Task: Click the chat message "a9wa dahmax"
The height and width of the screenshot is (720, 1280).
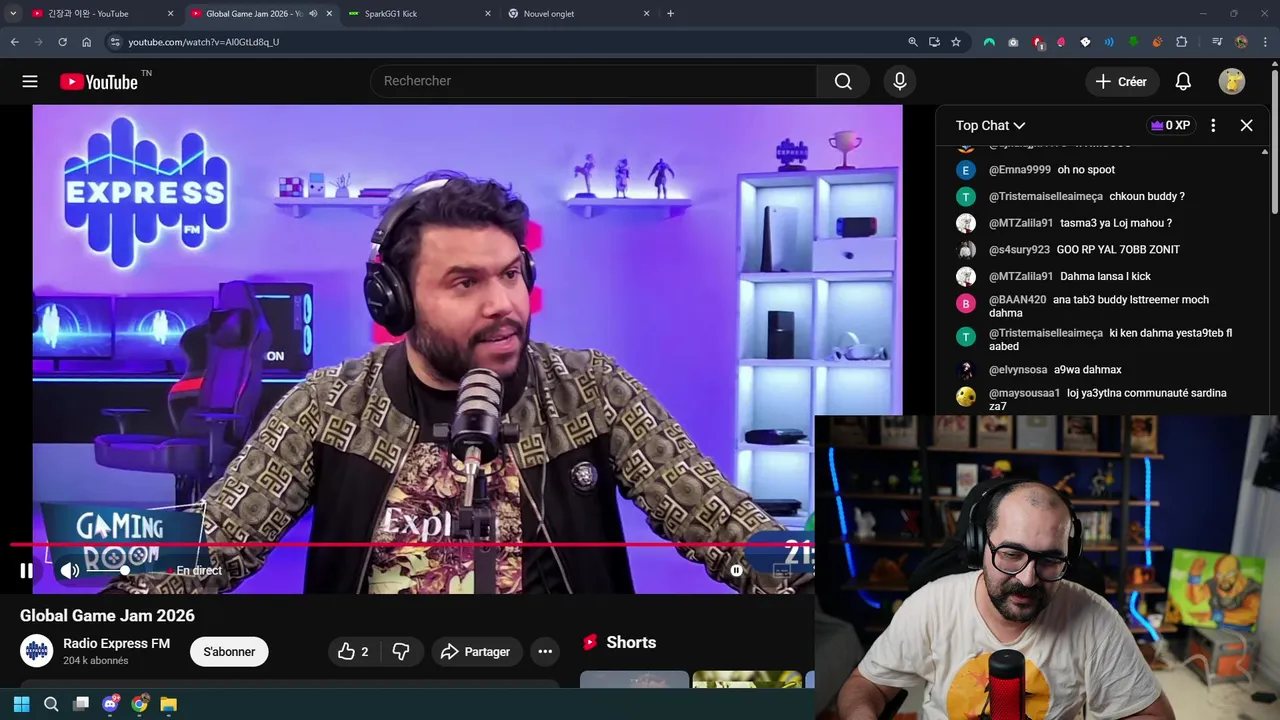Action: pos(1088,370)
